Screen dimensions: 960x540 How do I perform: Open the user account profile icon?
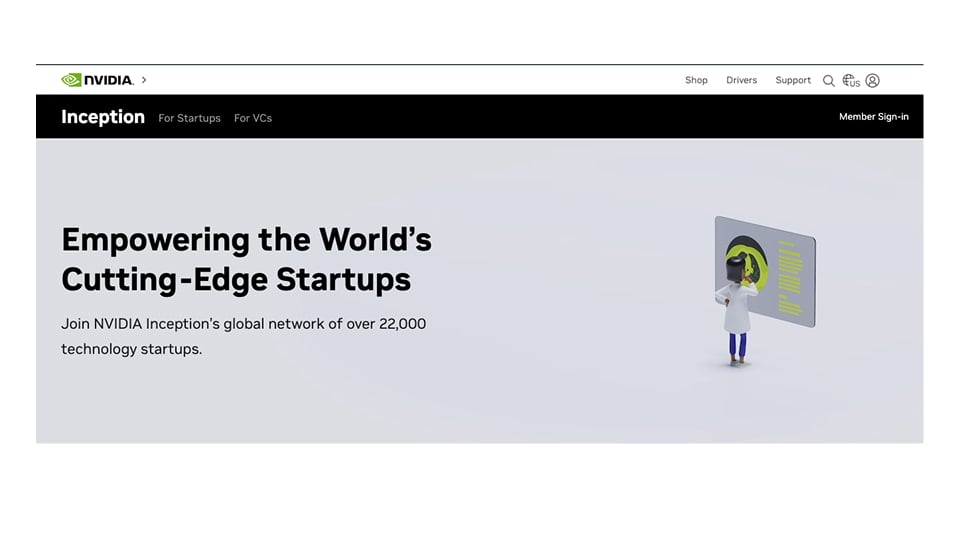872,80
